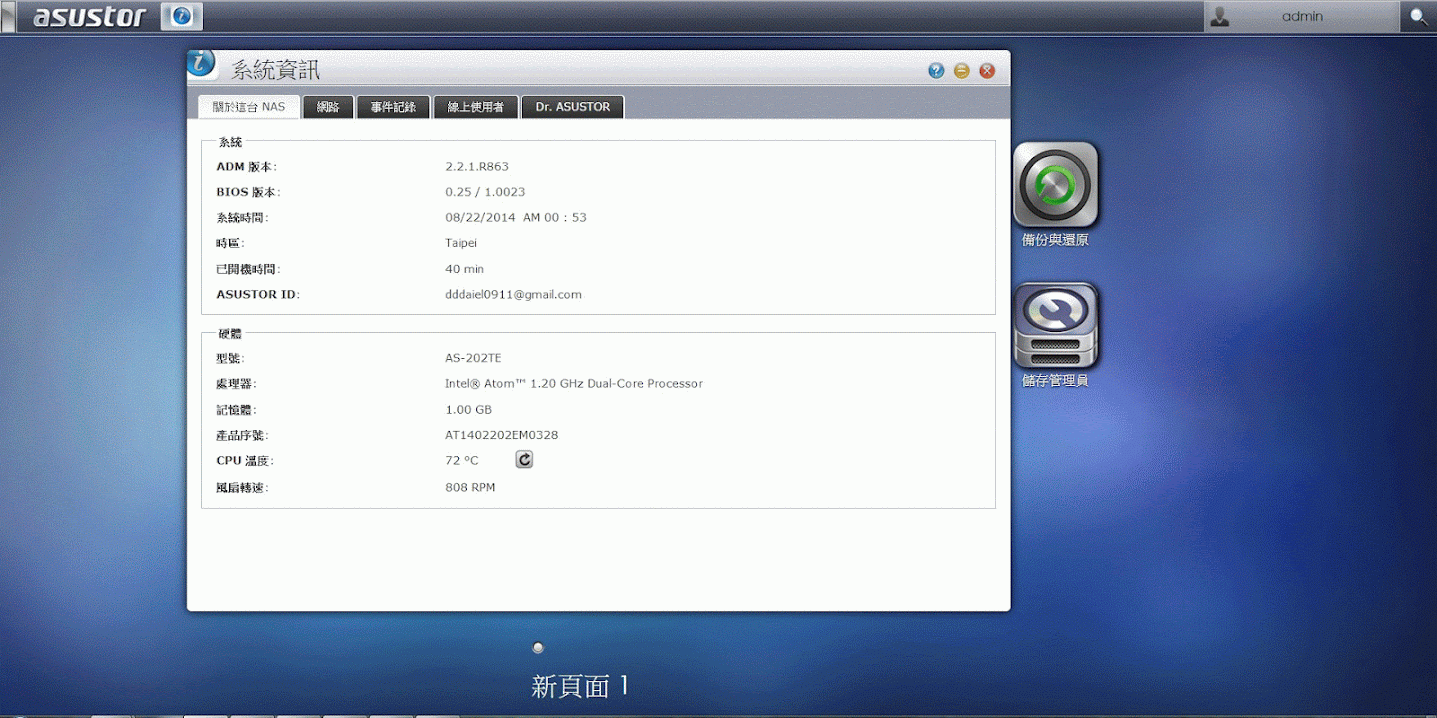This screenshot has width=1437, height=718.
Task: Click the 系統資訊 taskbar icon in top bar
Action: point(181,16)
